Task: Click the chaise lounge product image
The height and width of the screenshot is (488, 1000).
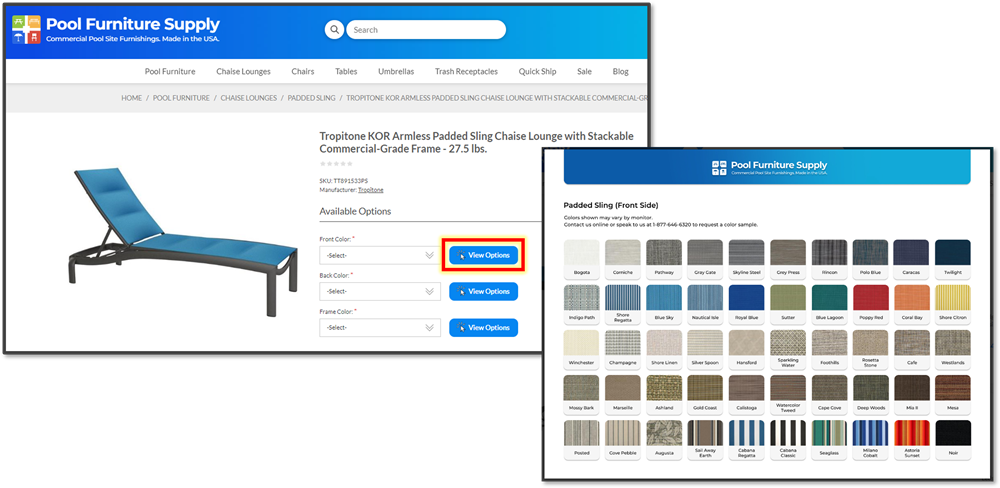Action: [182, 242]
